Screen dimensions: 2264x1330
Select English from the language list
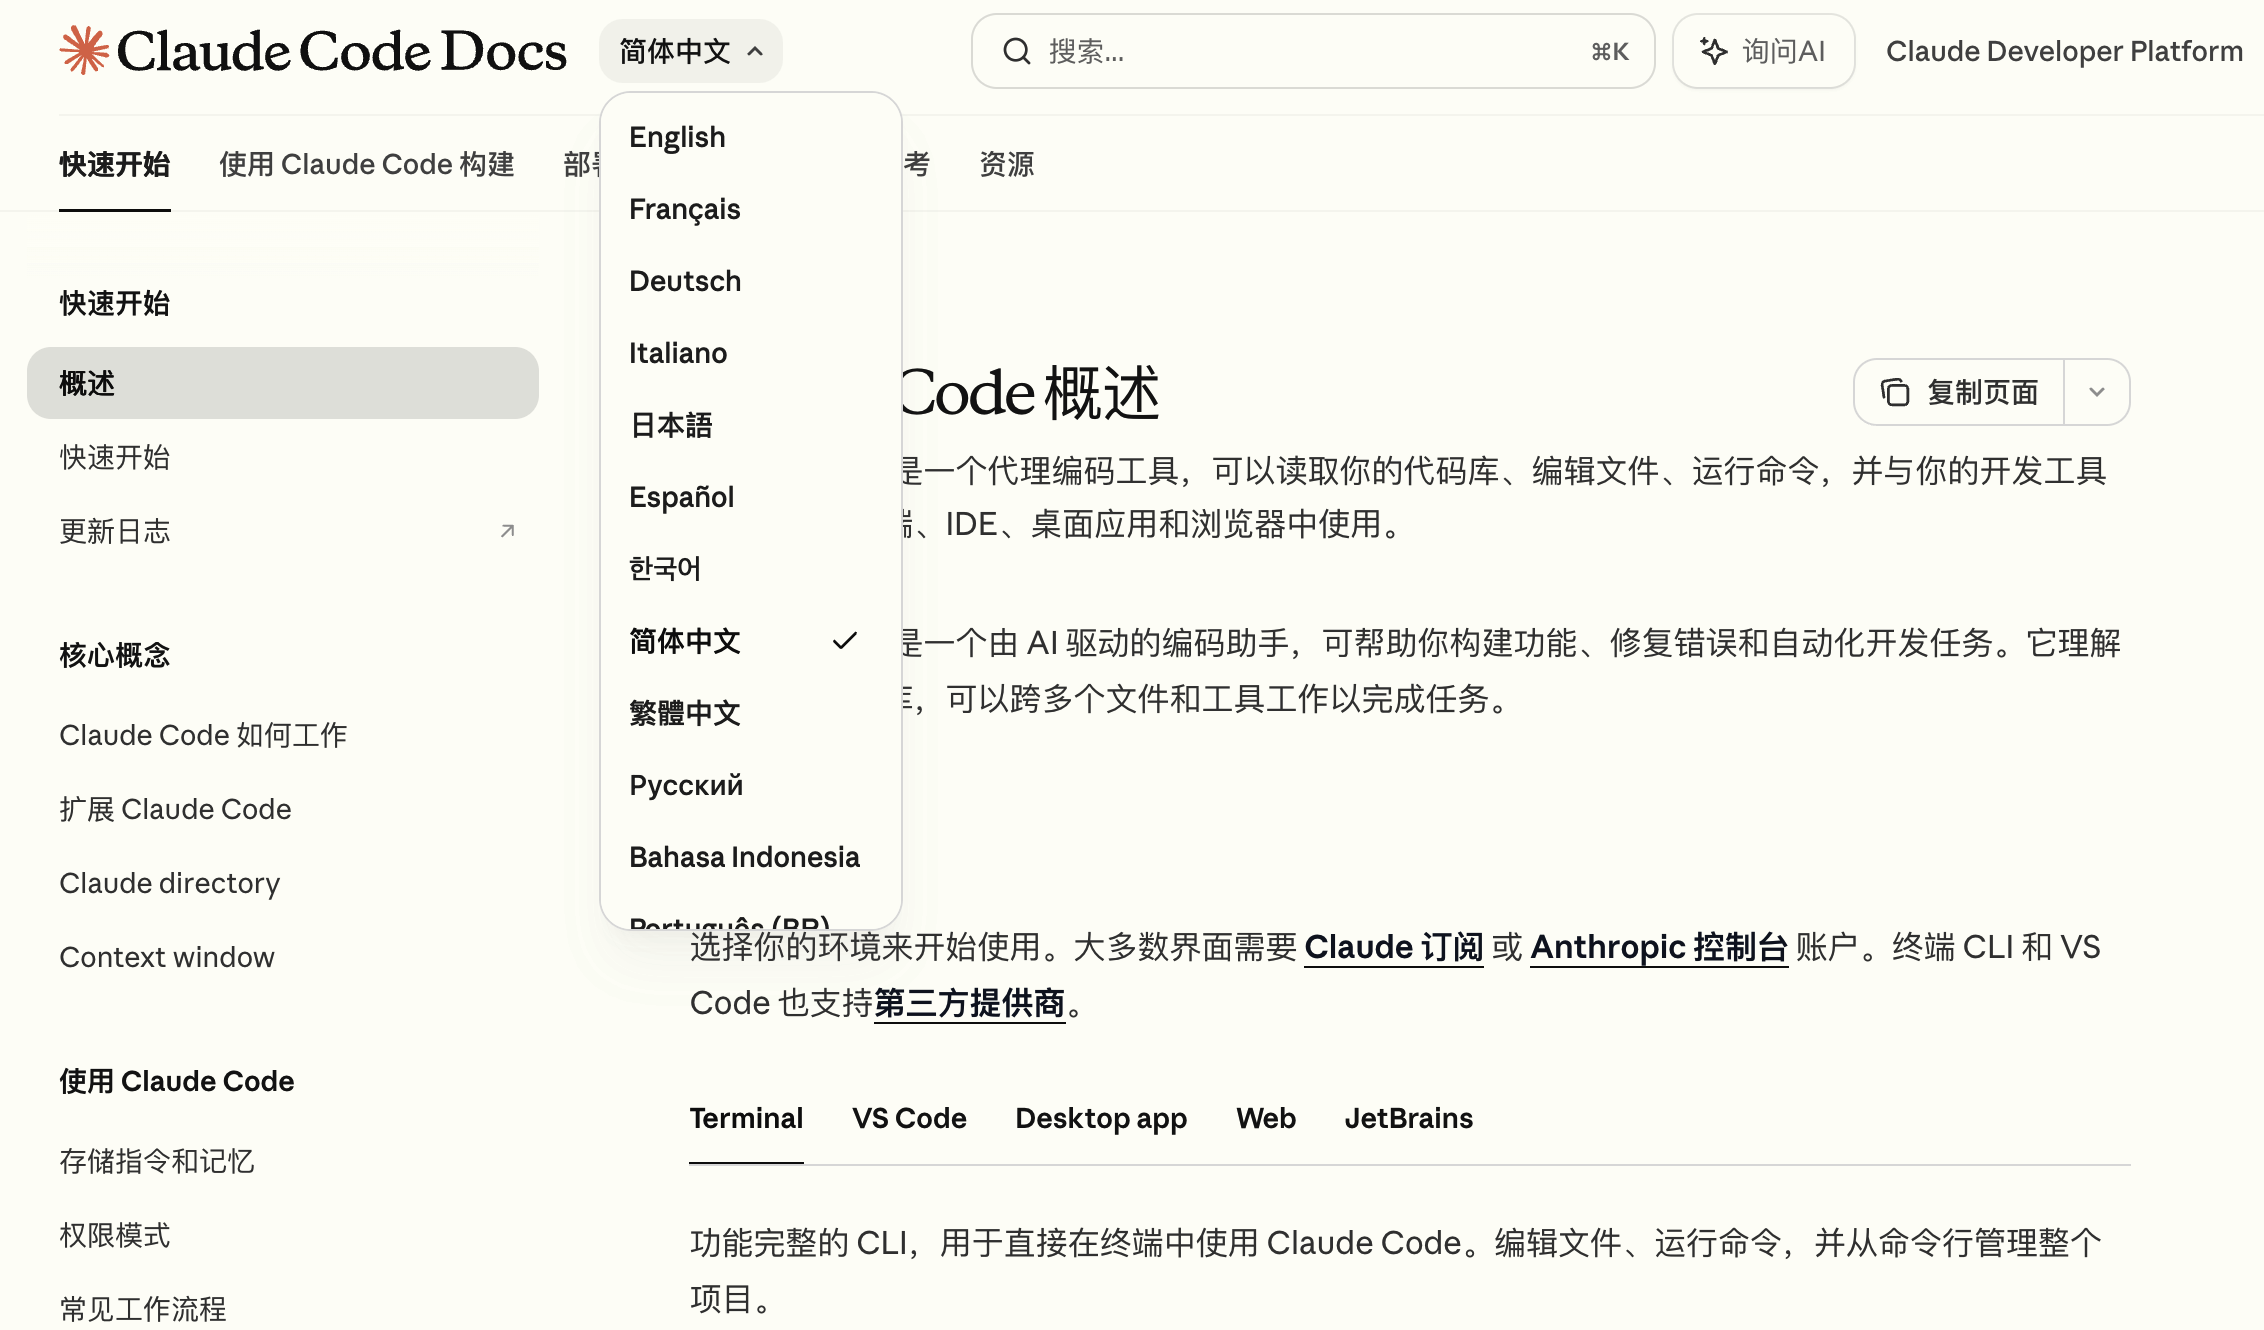click(x=677, y=137)
